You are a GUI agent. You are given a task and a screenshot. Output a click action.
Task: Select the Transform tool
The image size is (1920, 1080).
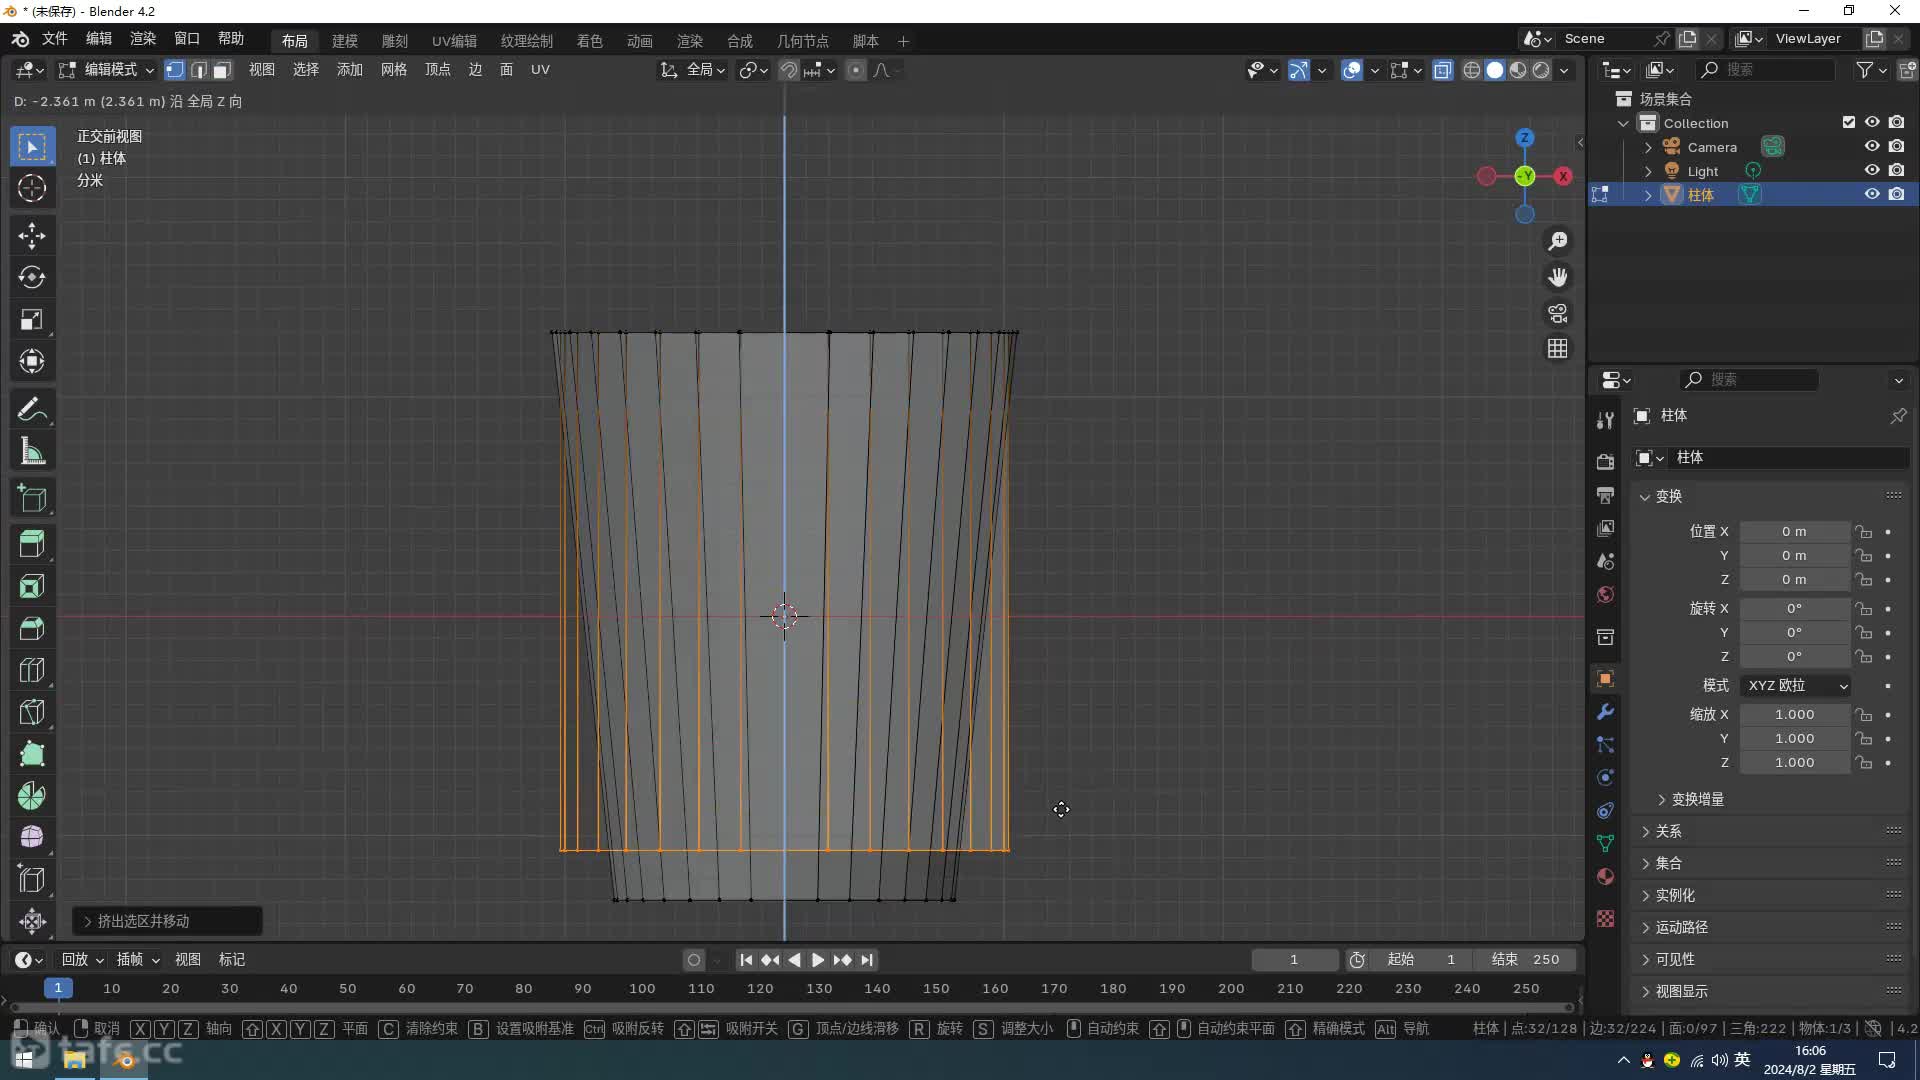32,361
